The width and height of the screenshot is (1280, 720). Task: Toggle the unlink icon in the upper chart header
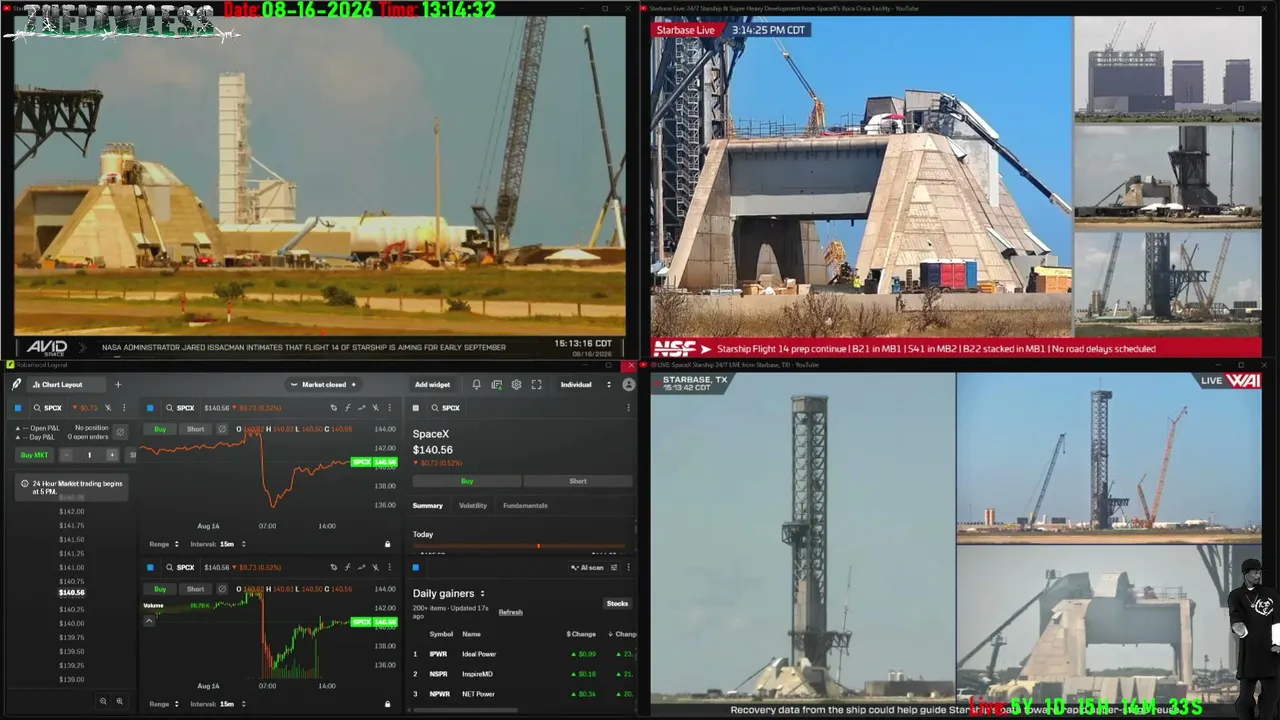(x=375, y=408)
